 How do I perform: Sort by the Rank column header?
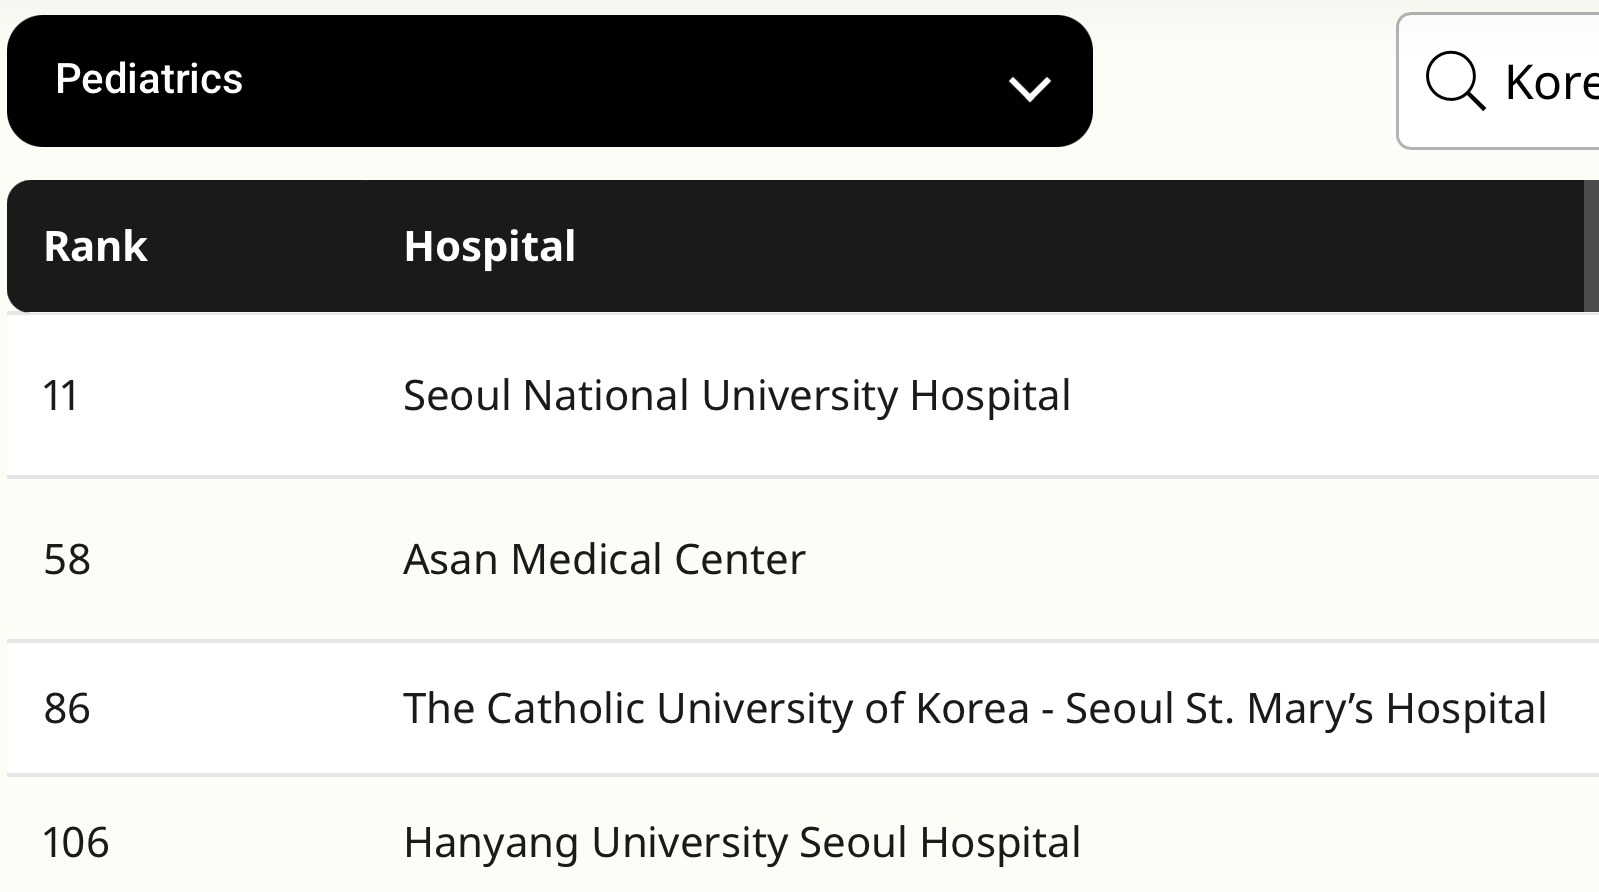(x=96, y=246)
